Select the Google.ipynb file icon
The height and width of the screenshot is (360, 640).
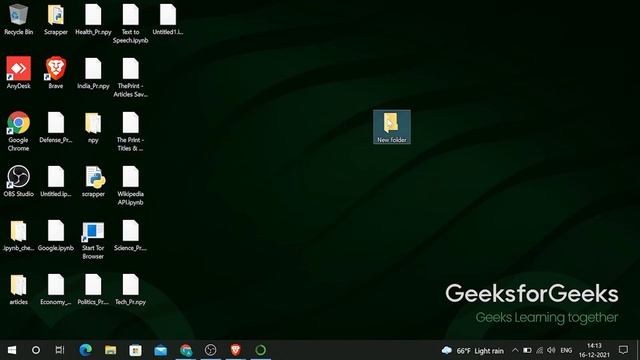click(x=56, y=235)
